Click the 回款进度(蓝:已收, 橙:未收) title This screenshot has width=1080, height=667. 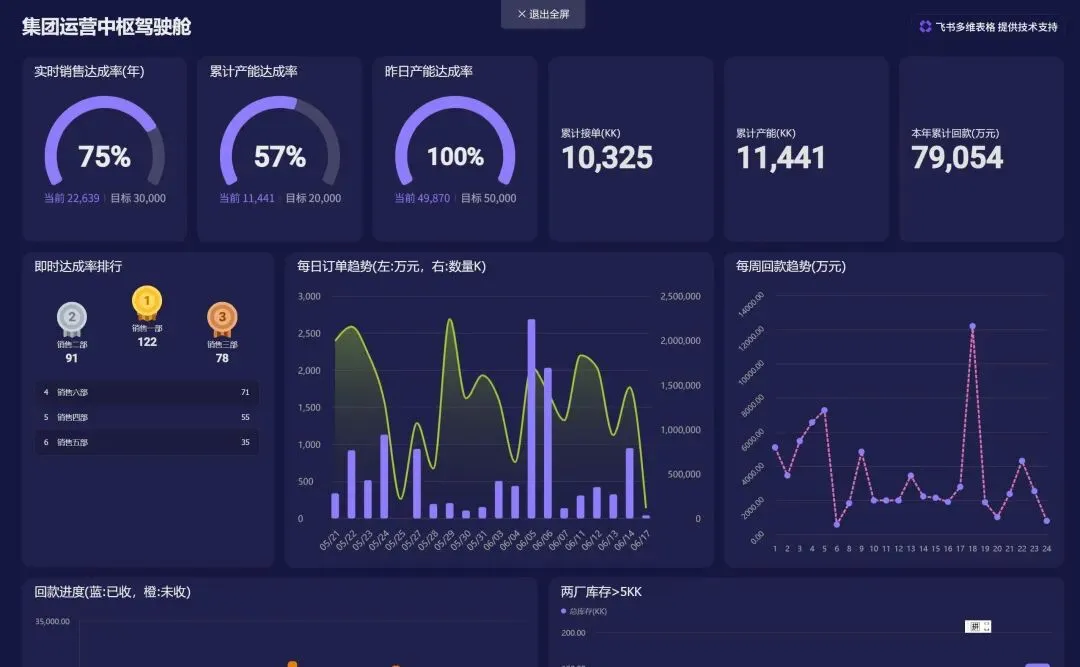pos(112,591)
